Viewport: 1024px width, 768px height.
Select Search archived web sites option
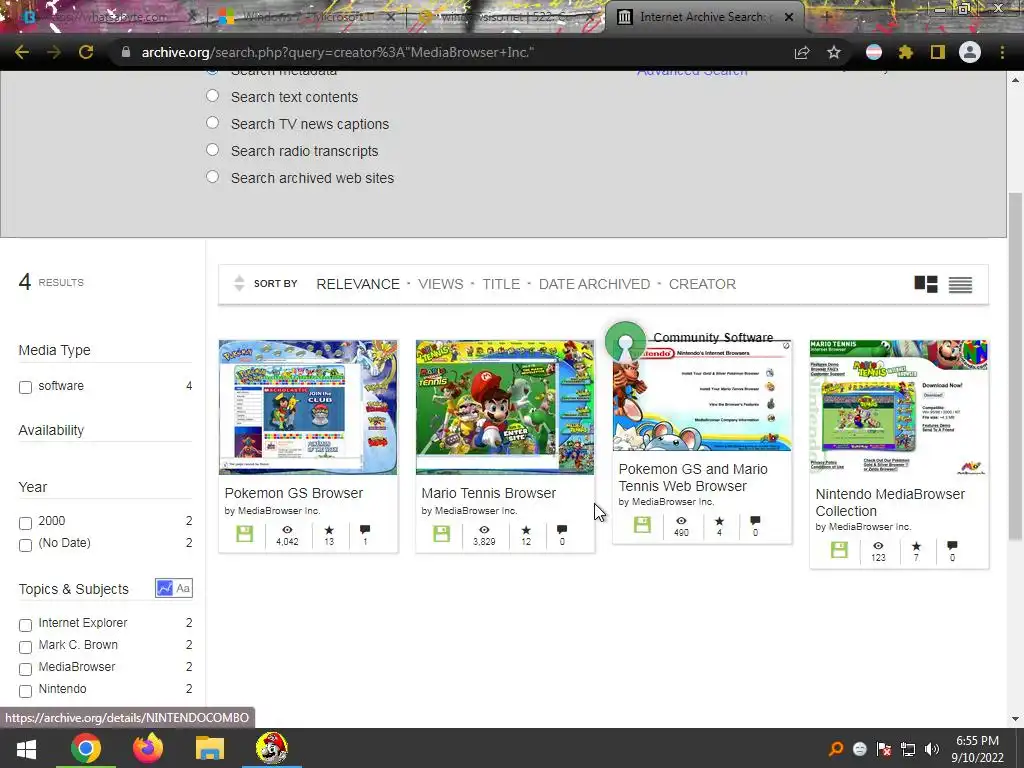tap(212, 176)
